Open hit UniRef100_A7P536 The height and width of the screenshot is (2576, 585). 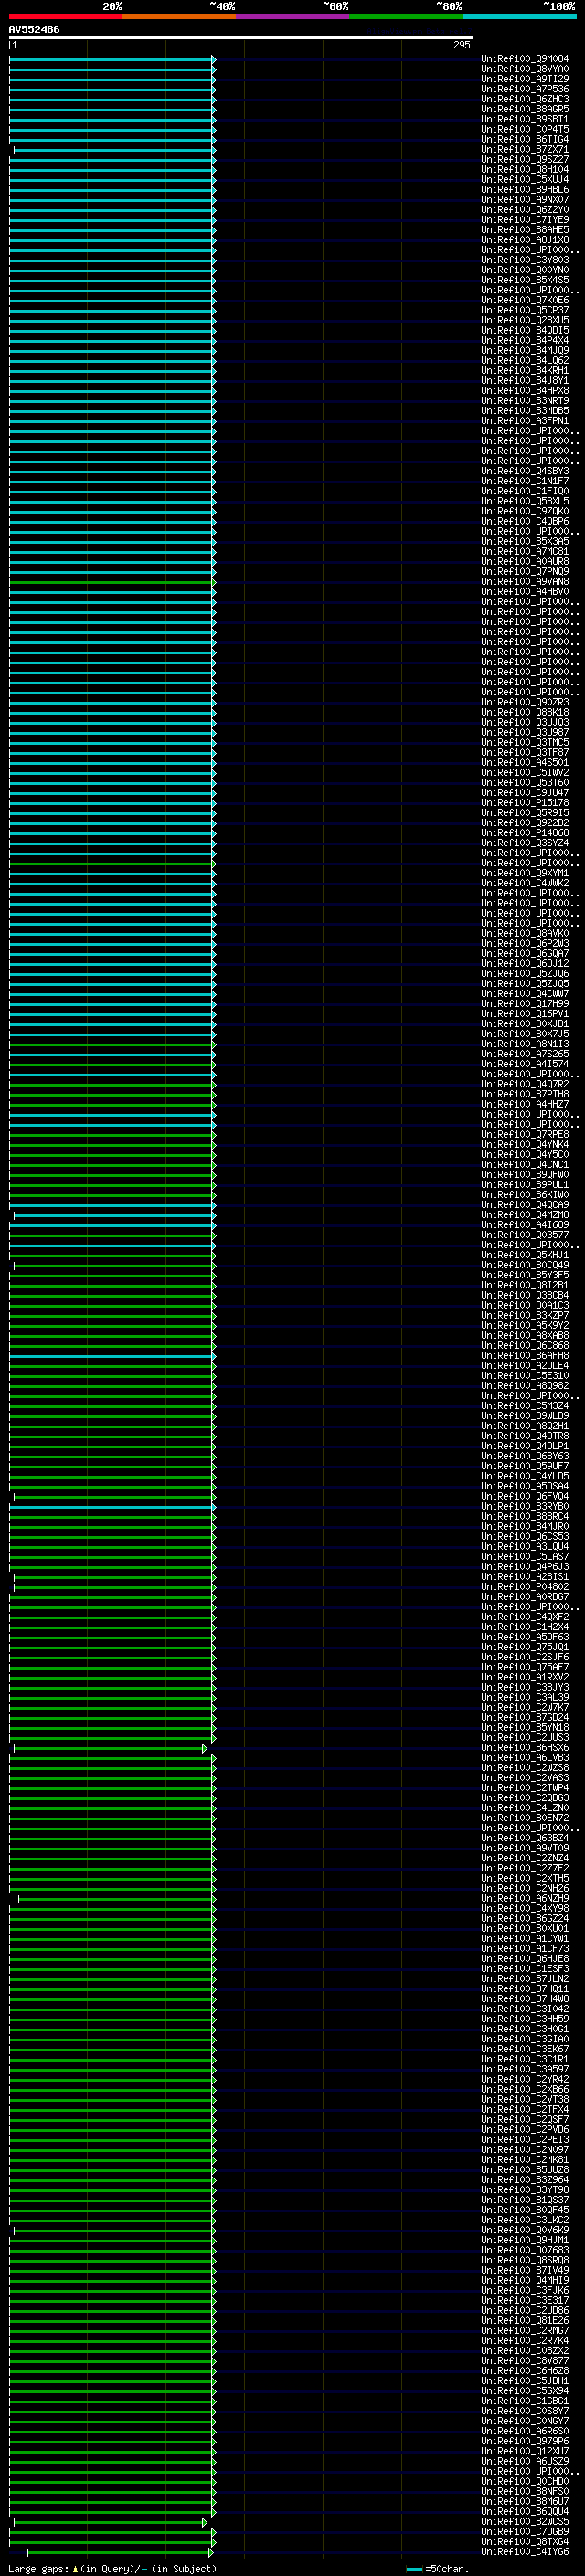tap(525, 89)
